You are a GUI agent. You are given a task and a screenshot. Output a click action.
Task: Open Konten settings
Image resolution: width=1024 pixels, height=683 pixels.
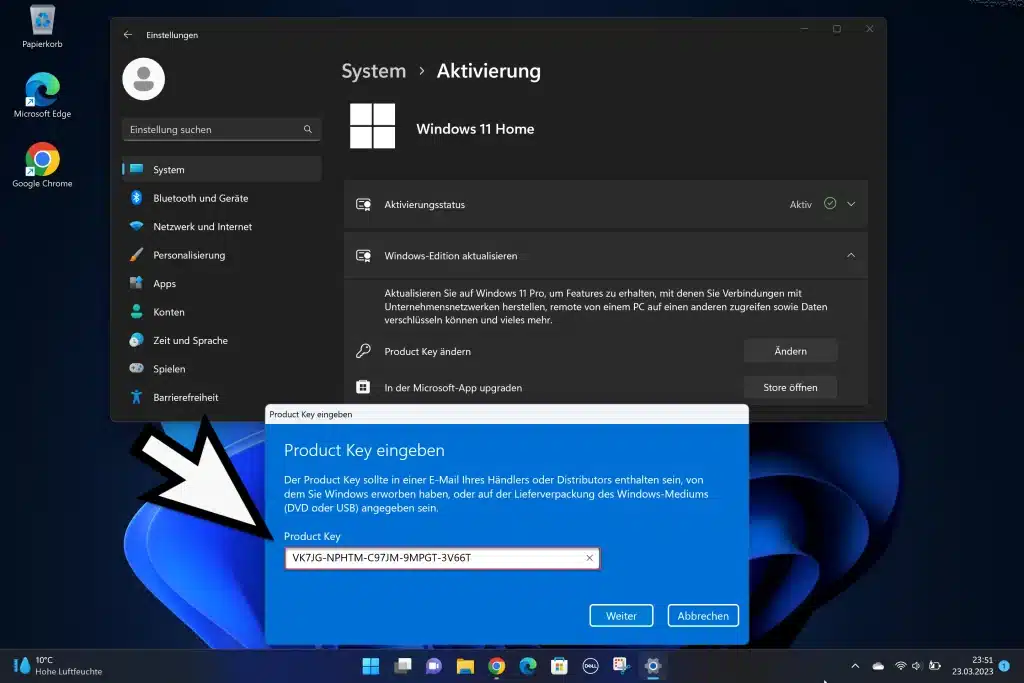(x=221, y=312)
